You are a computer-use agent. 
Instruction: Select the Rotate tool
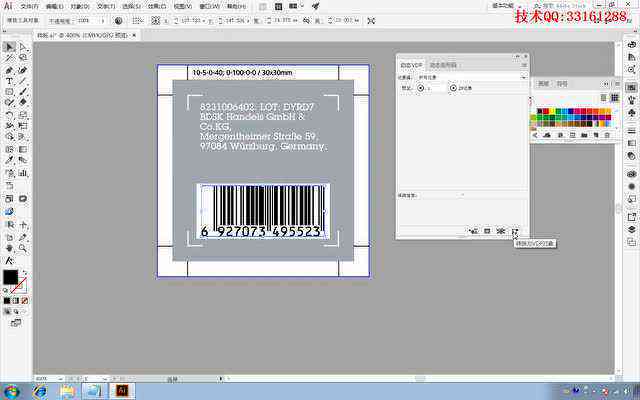[x=9, y=115]
